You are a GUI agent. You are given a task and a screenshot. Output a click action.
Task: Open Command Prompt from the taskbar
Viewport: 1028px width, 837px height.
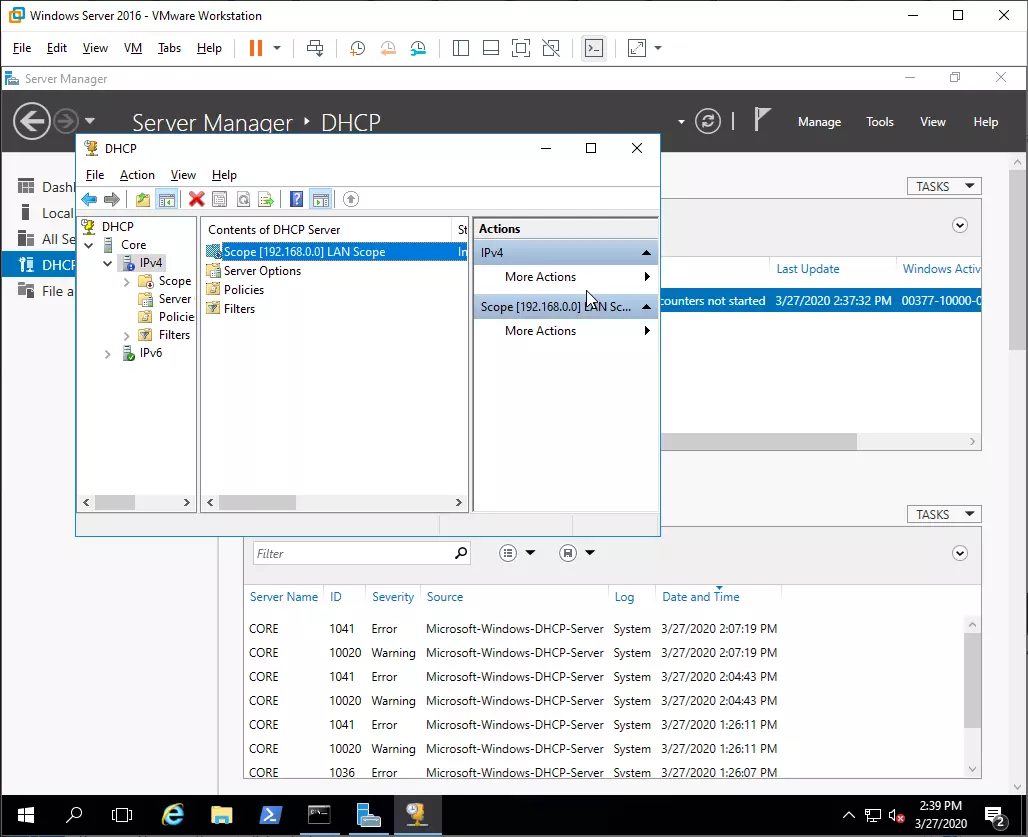coord(319,815)
